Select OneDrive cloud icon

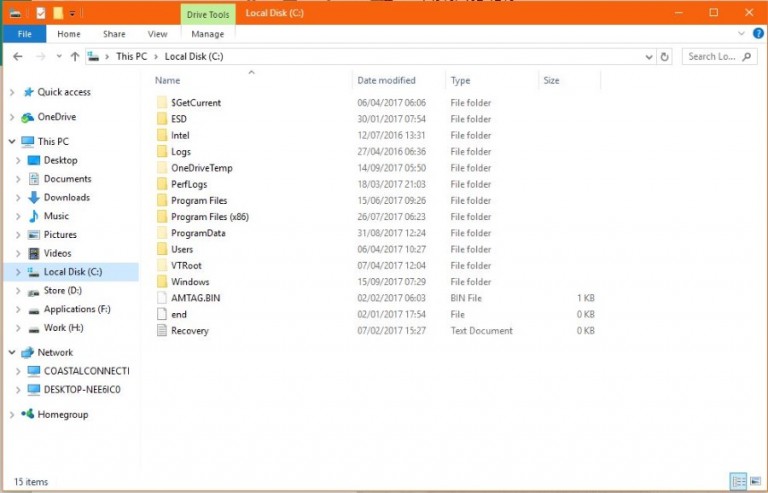pos(27,117)
